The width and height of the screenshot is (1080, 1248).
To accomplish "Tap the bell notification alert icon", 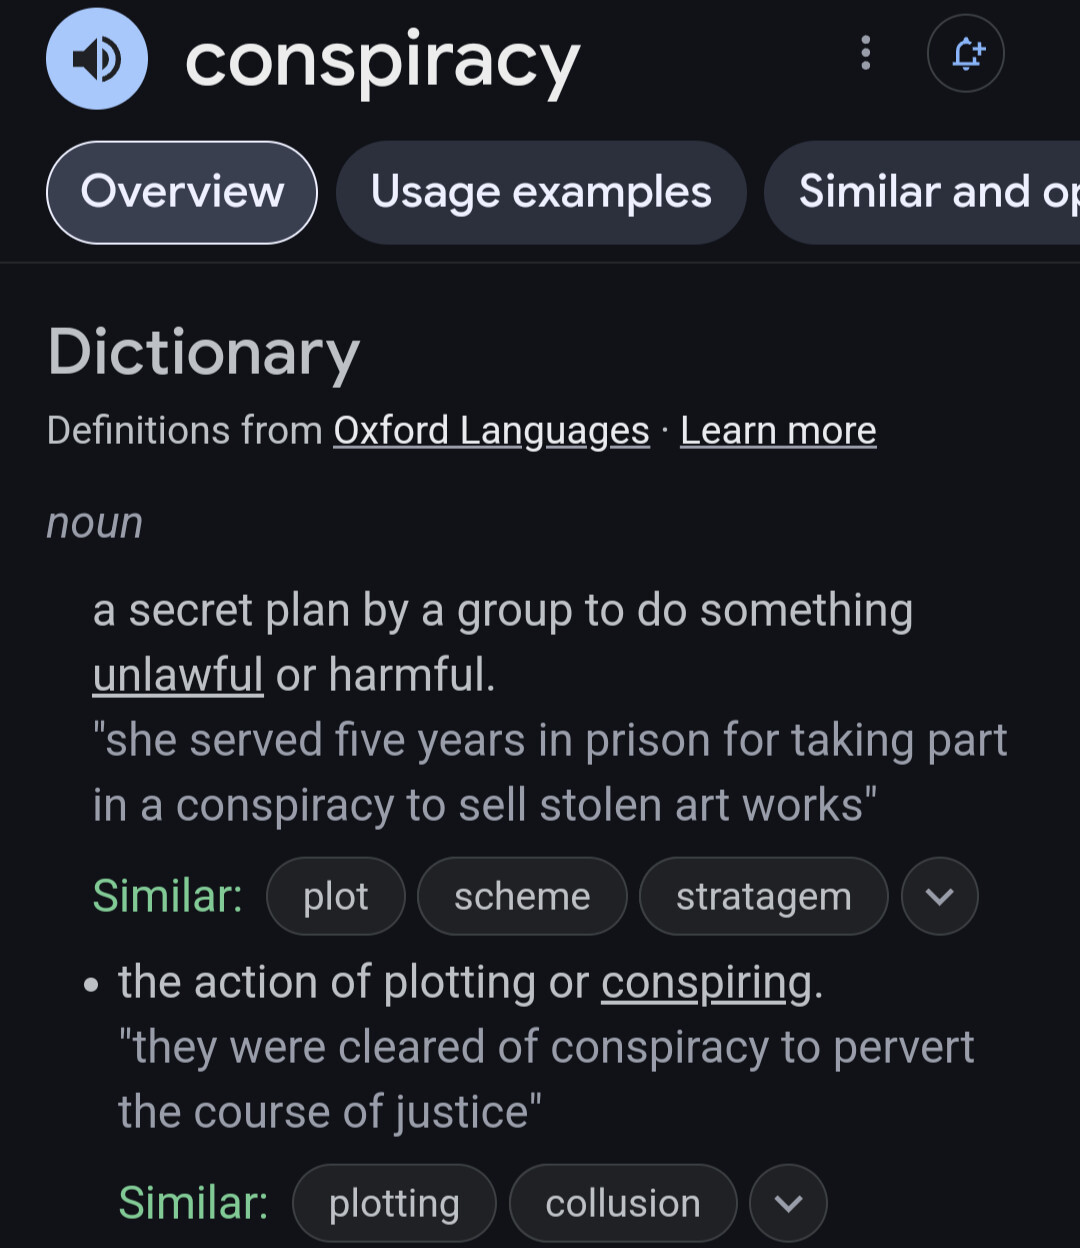I will (966, 53).
